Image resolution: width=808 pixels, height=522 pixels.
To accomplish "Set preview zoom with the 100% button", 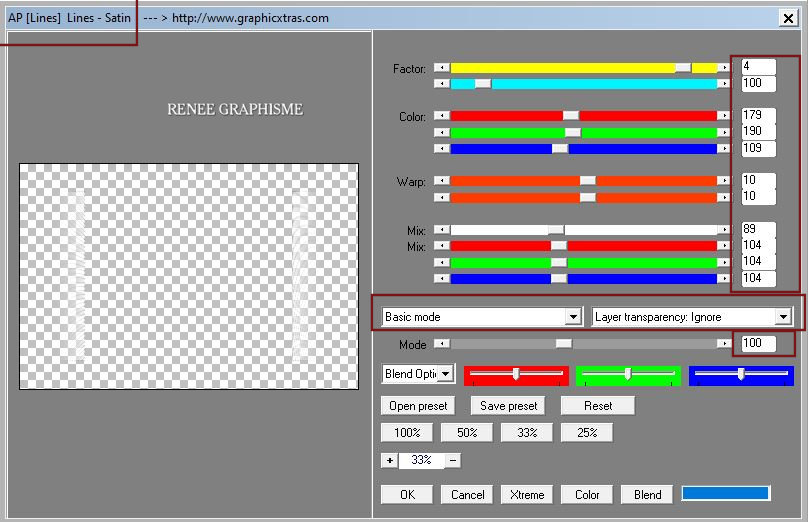I will pyautogui.click(x=407, y=433).
